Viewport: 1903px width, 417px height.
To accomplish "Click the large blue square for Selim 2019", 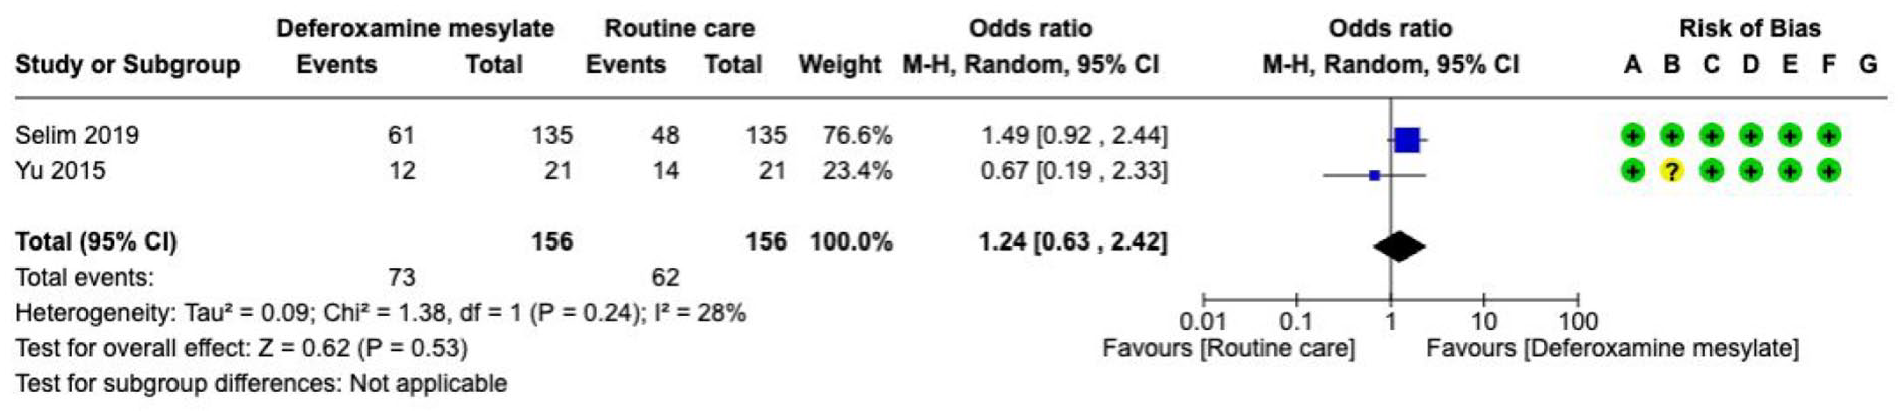I will point(1407,140).
